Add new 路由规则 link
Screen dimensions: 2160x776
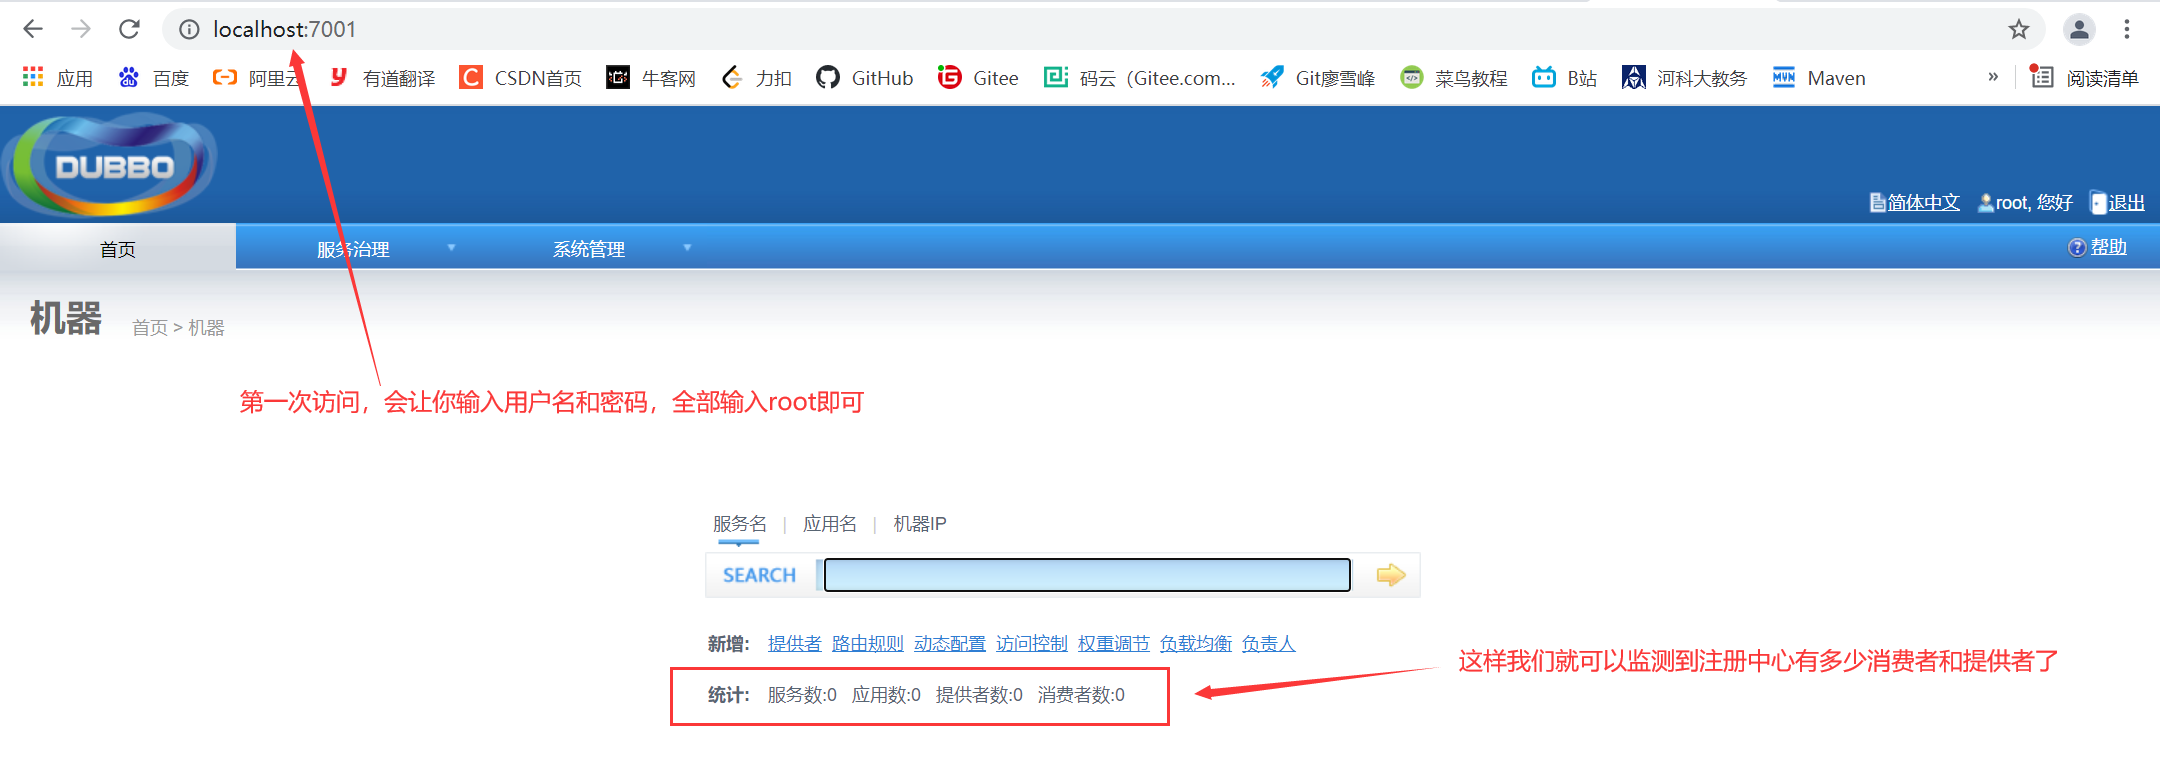pyautogui.click(x=867, y=644)
